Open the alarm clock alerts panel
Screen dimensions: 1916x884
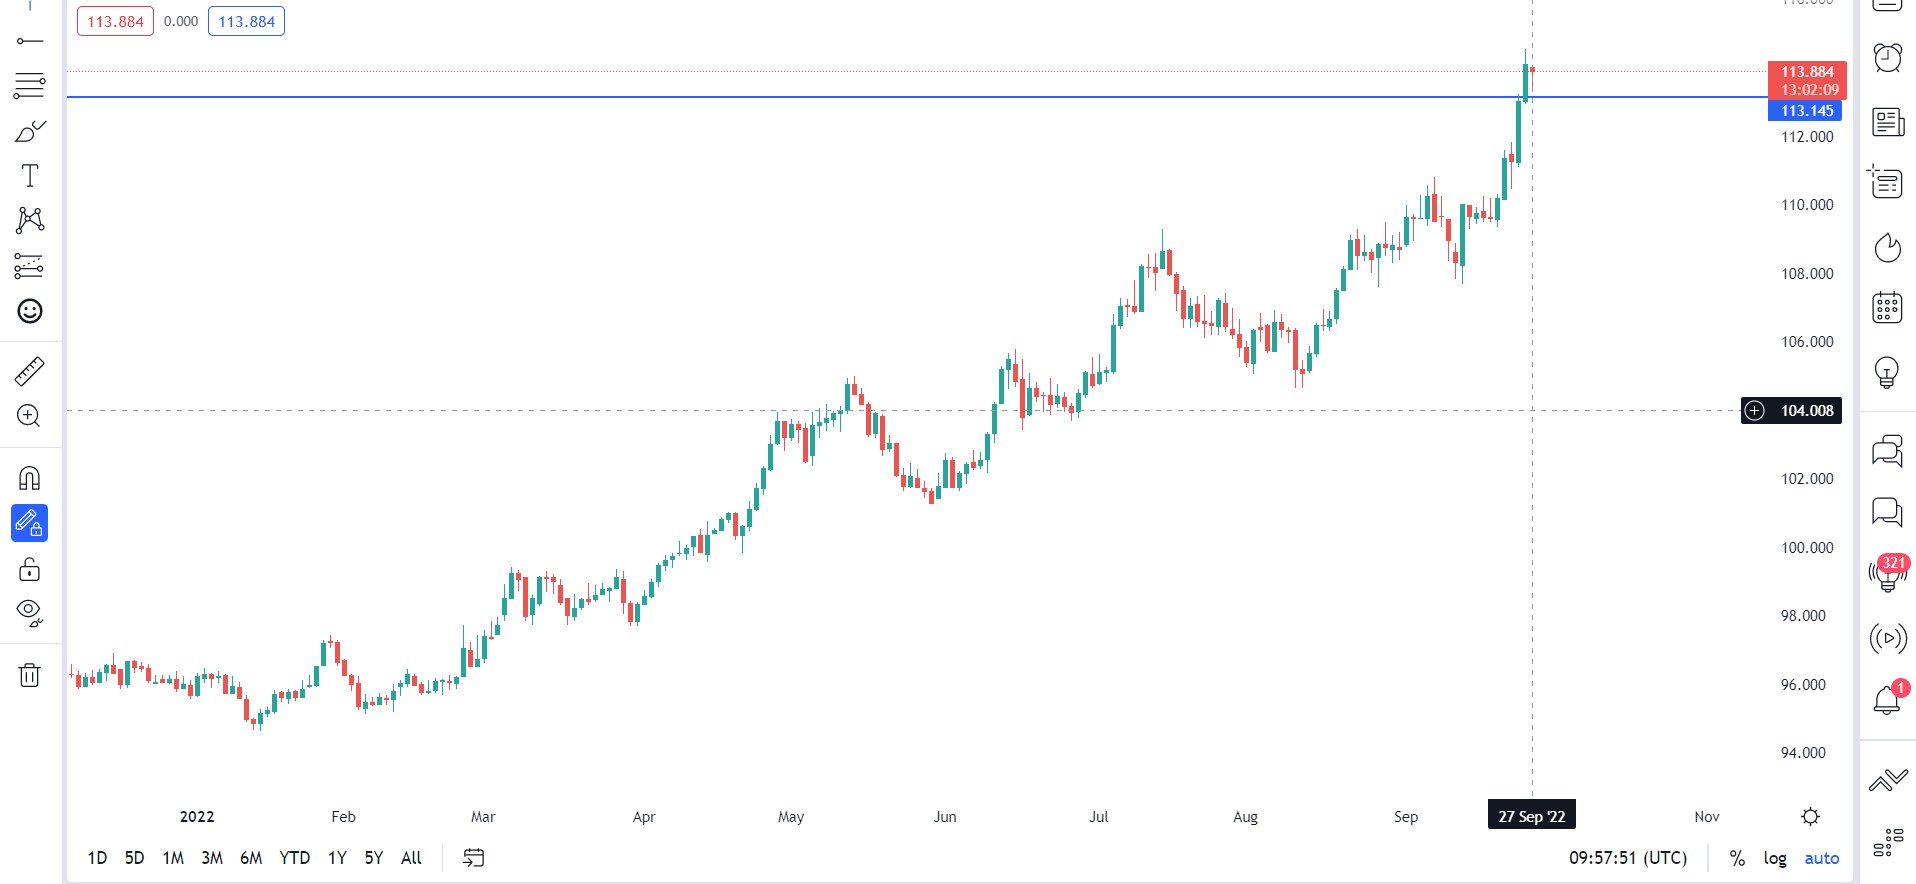coord(1887,58)
